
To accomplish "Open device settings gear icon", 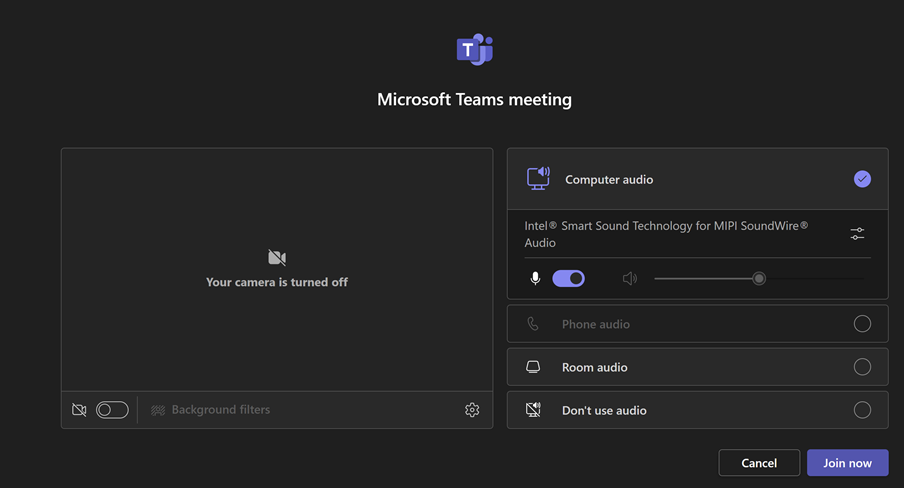I will coord(472,410).
